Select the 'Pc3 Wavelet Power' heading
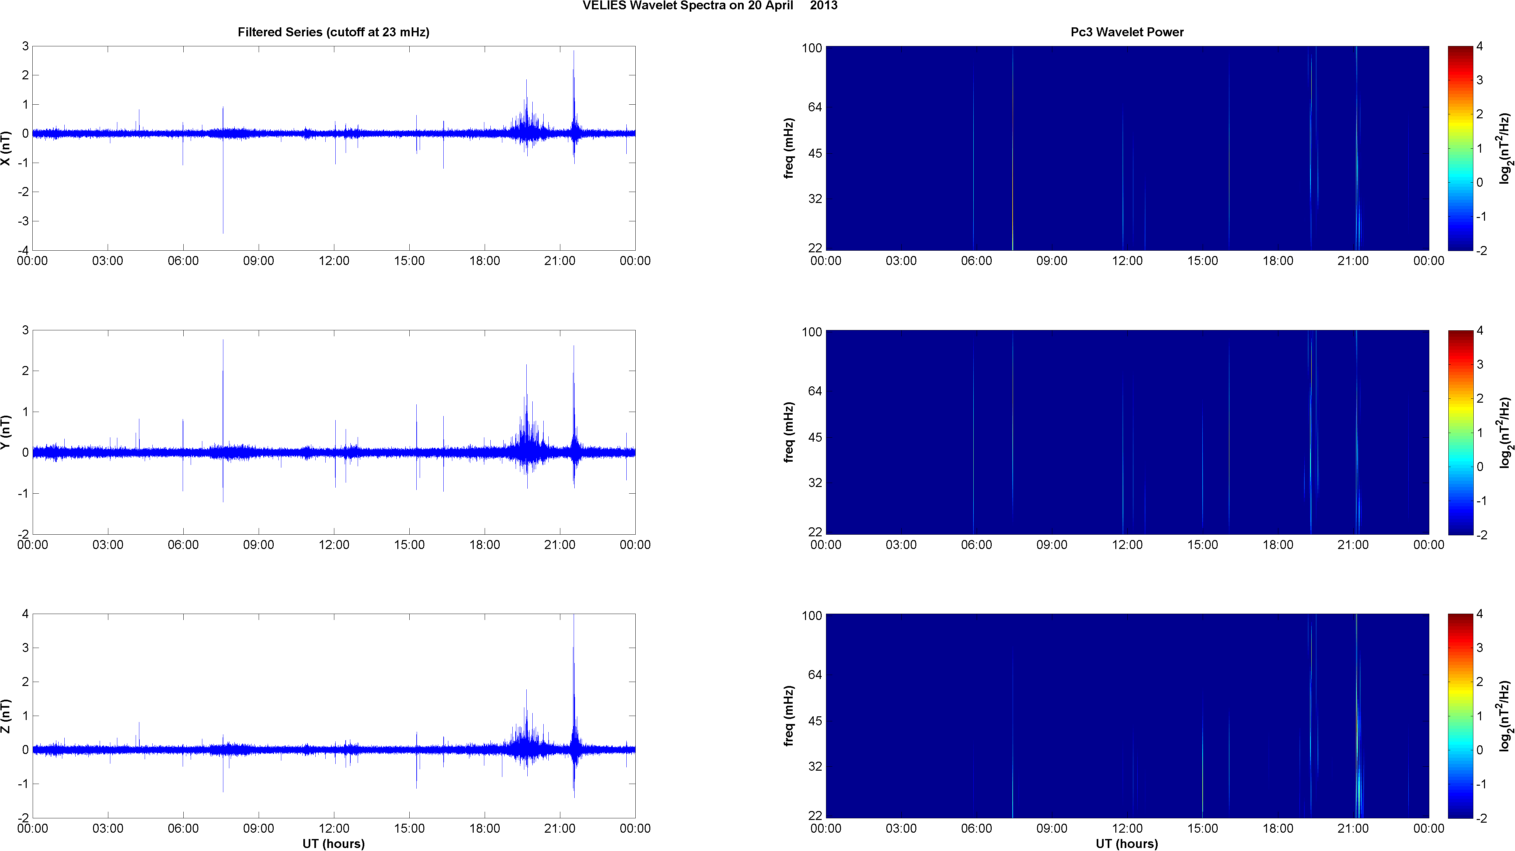This screenshot has height=851, width=1515. (x=1127, y=32)
